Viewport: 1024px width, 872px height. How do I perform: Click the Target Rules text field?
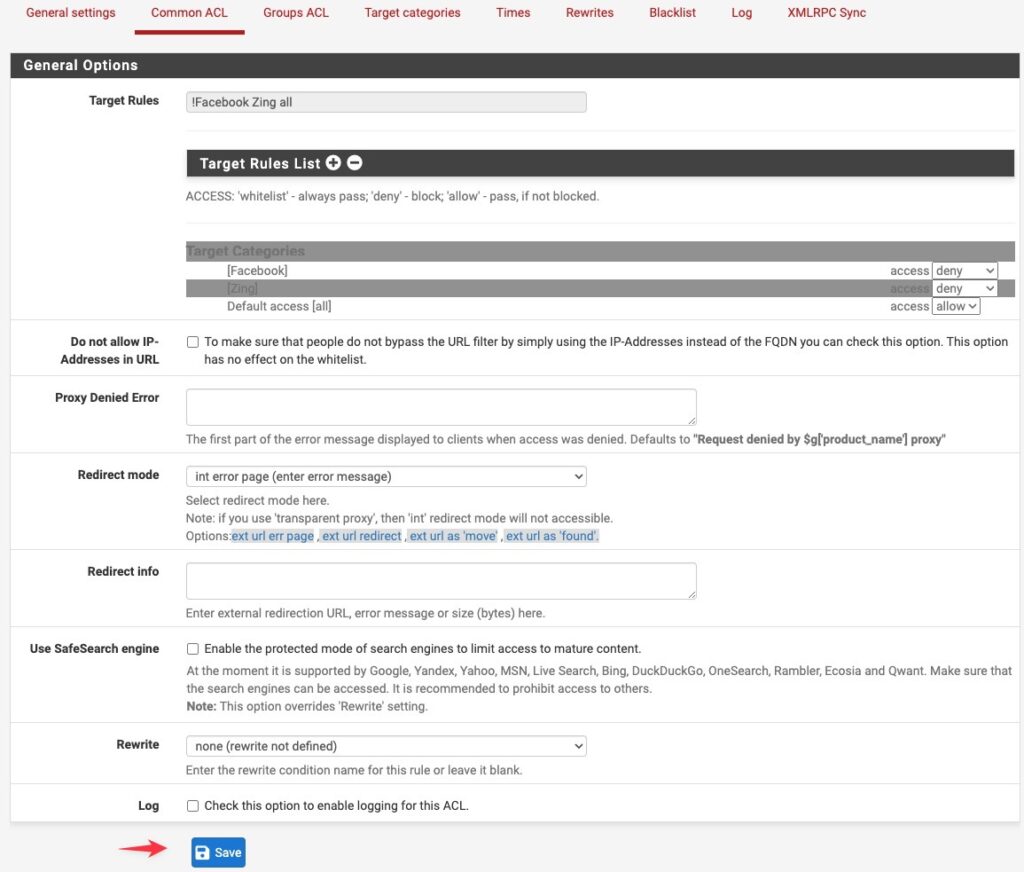click(386, 102)
